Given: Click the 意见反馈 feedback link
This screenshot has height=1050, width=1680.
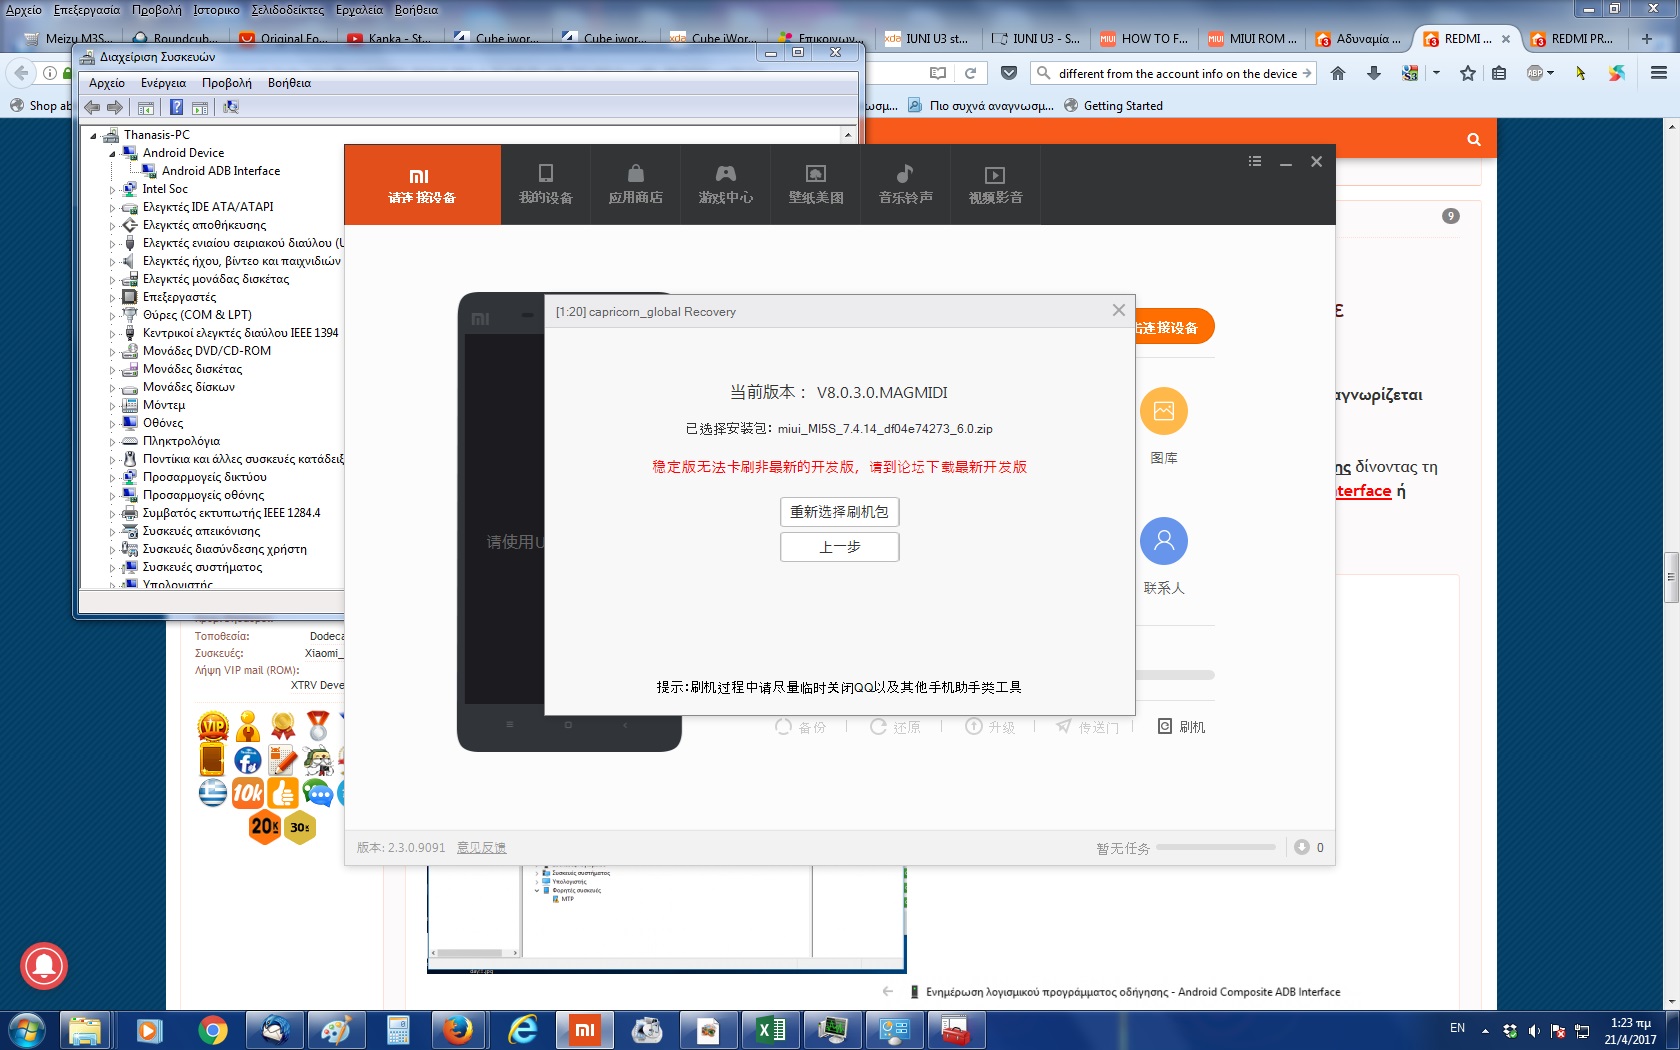Looking at the screenshot, I should click(x=481, y=848).
